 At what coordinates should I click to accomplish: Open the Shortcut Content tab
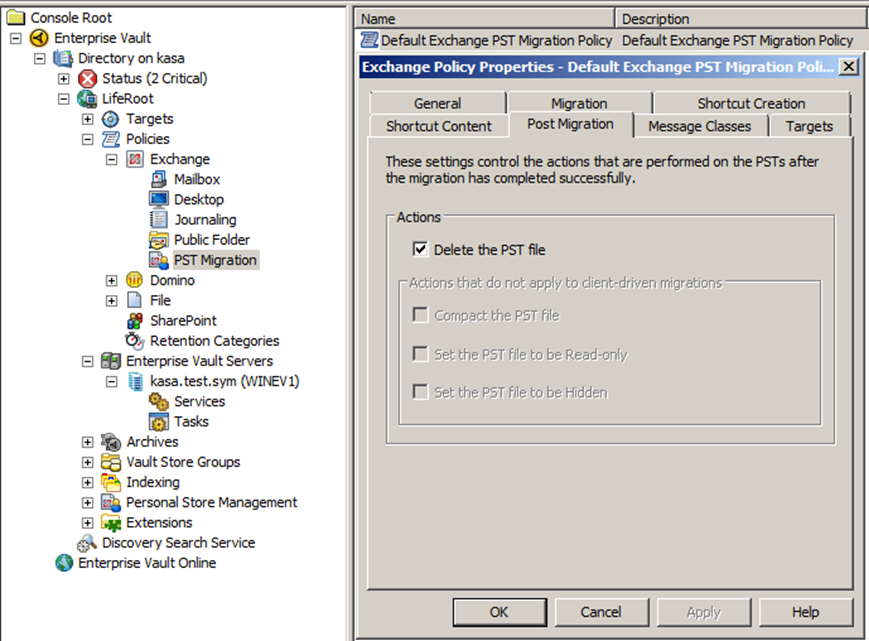click(438, 126)
